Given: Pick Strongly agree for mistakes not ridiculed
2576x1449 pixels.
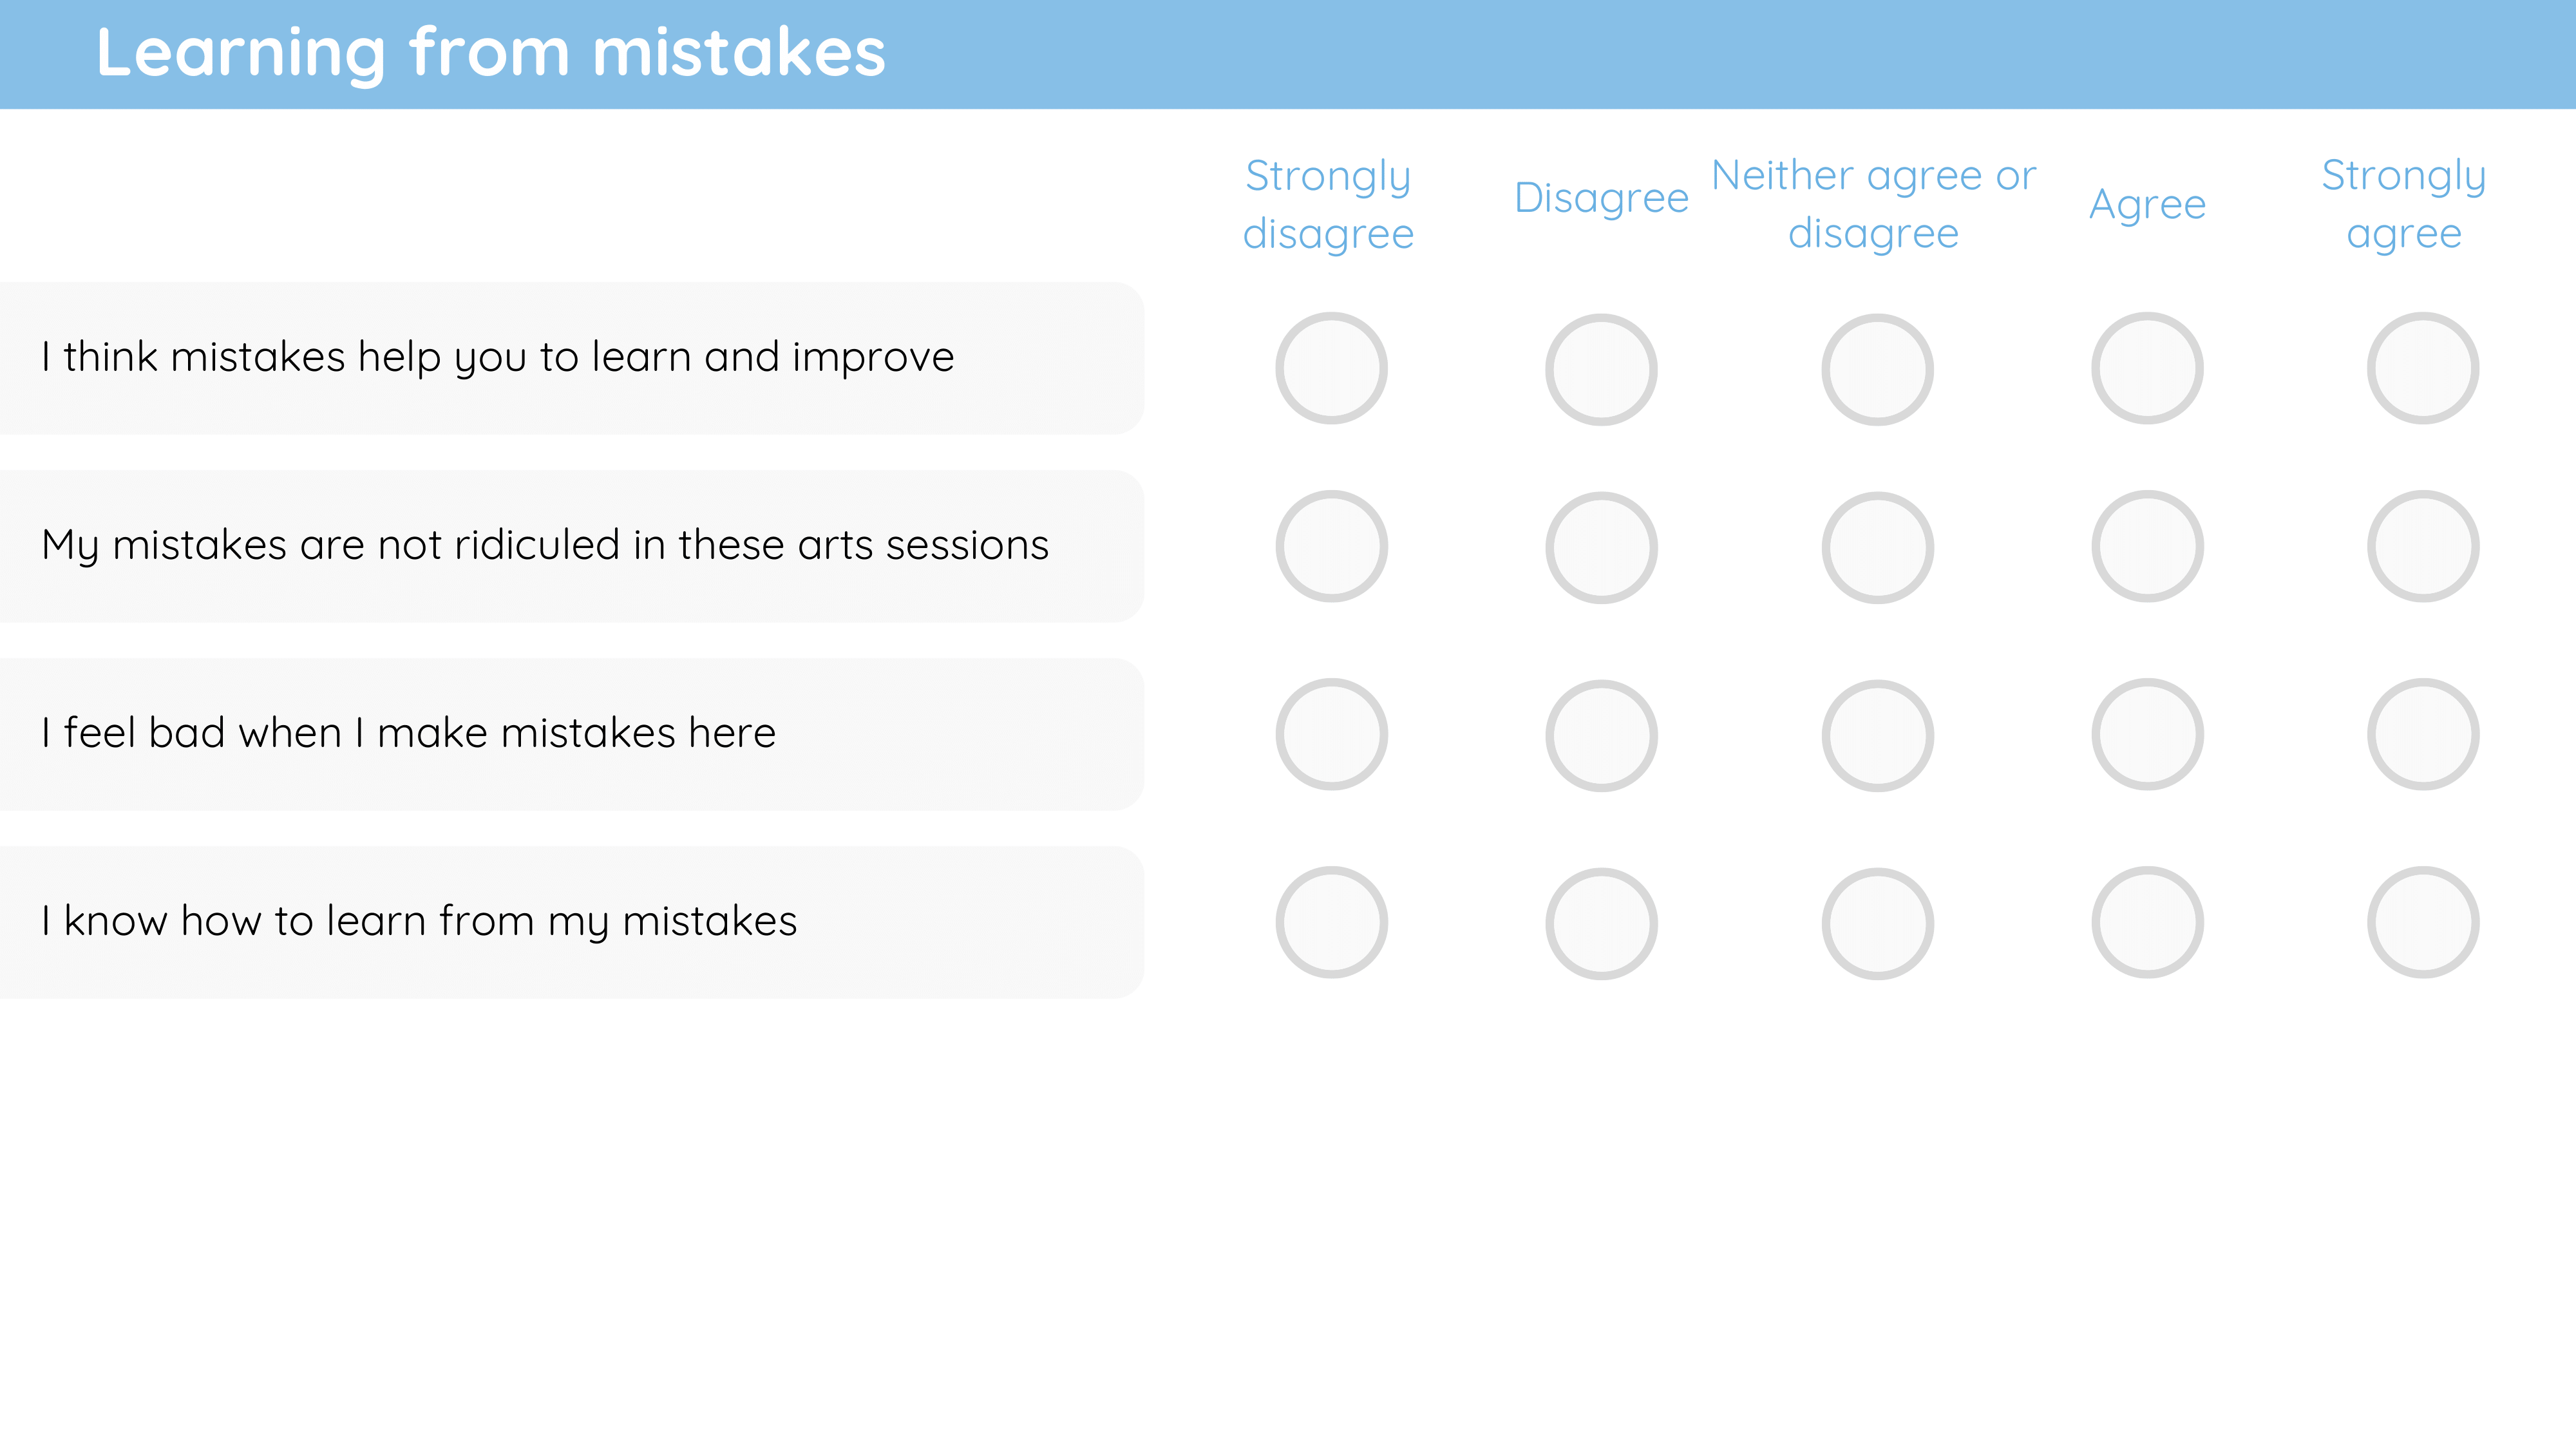Looking at the screenshot, I should 2423,546.
